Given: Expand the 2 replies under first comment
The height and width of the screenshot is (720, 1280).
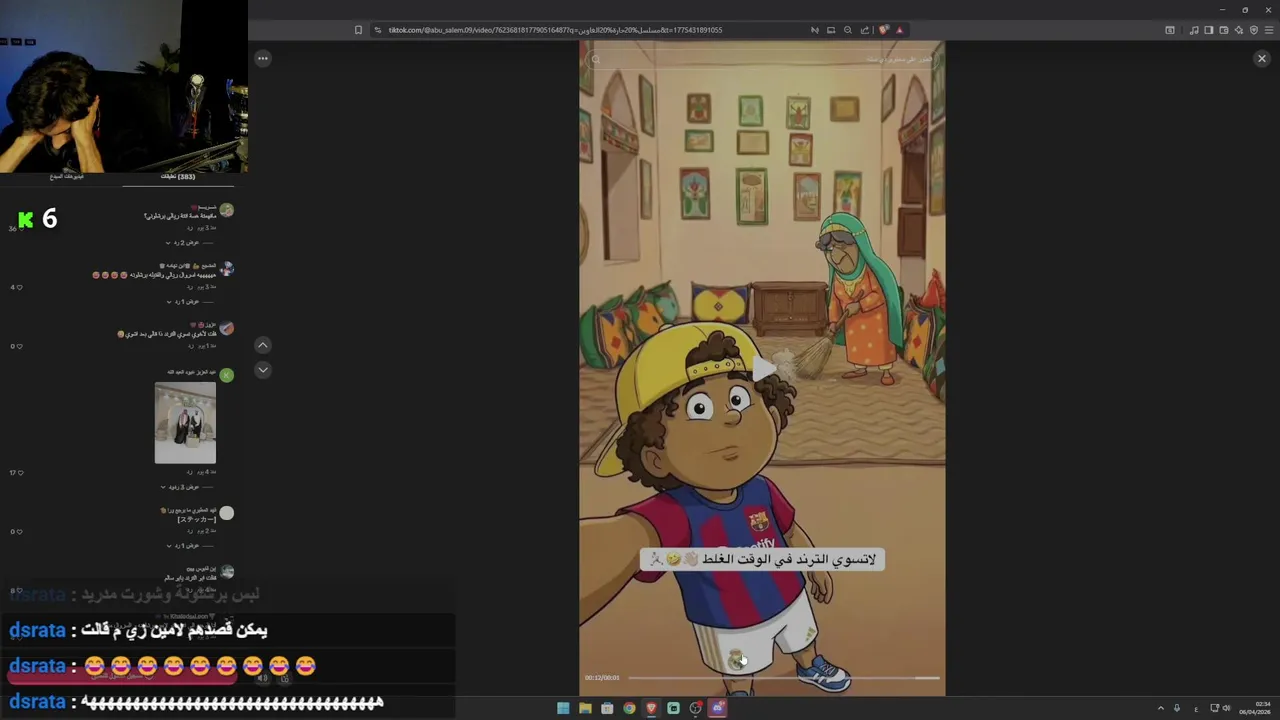Looking at the screenshot, I should click(x=184, y=242).
